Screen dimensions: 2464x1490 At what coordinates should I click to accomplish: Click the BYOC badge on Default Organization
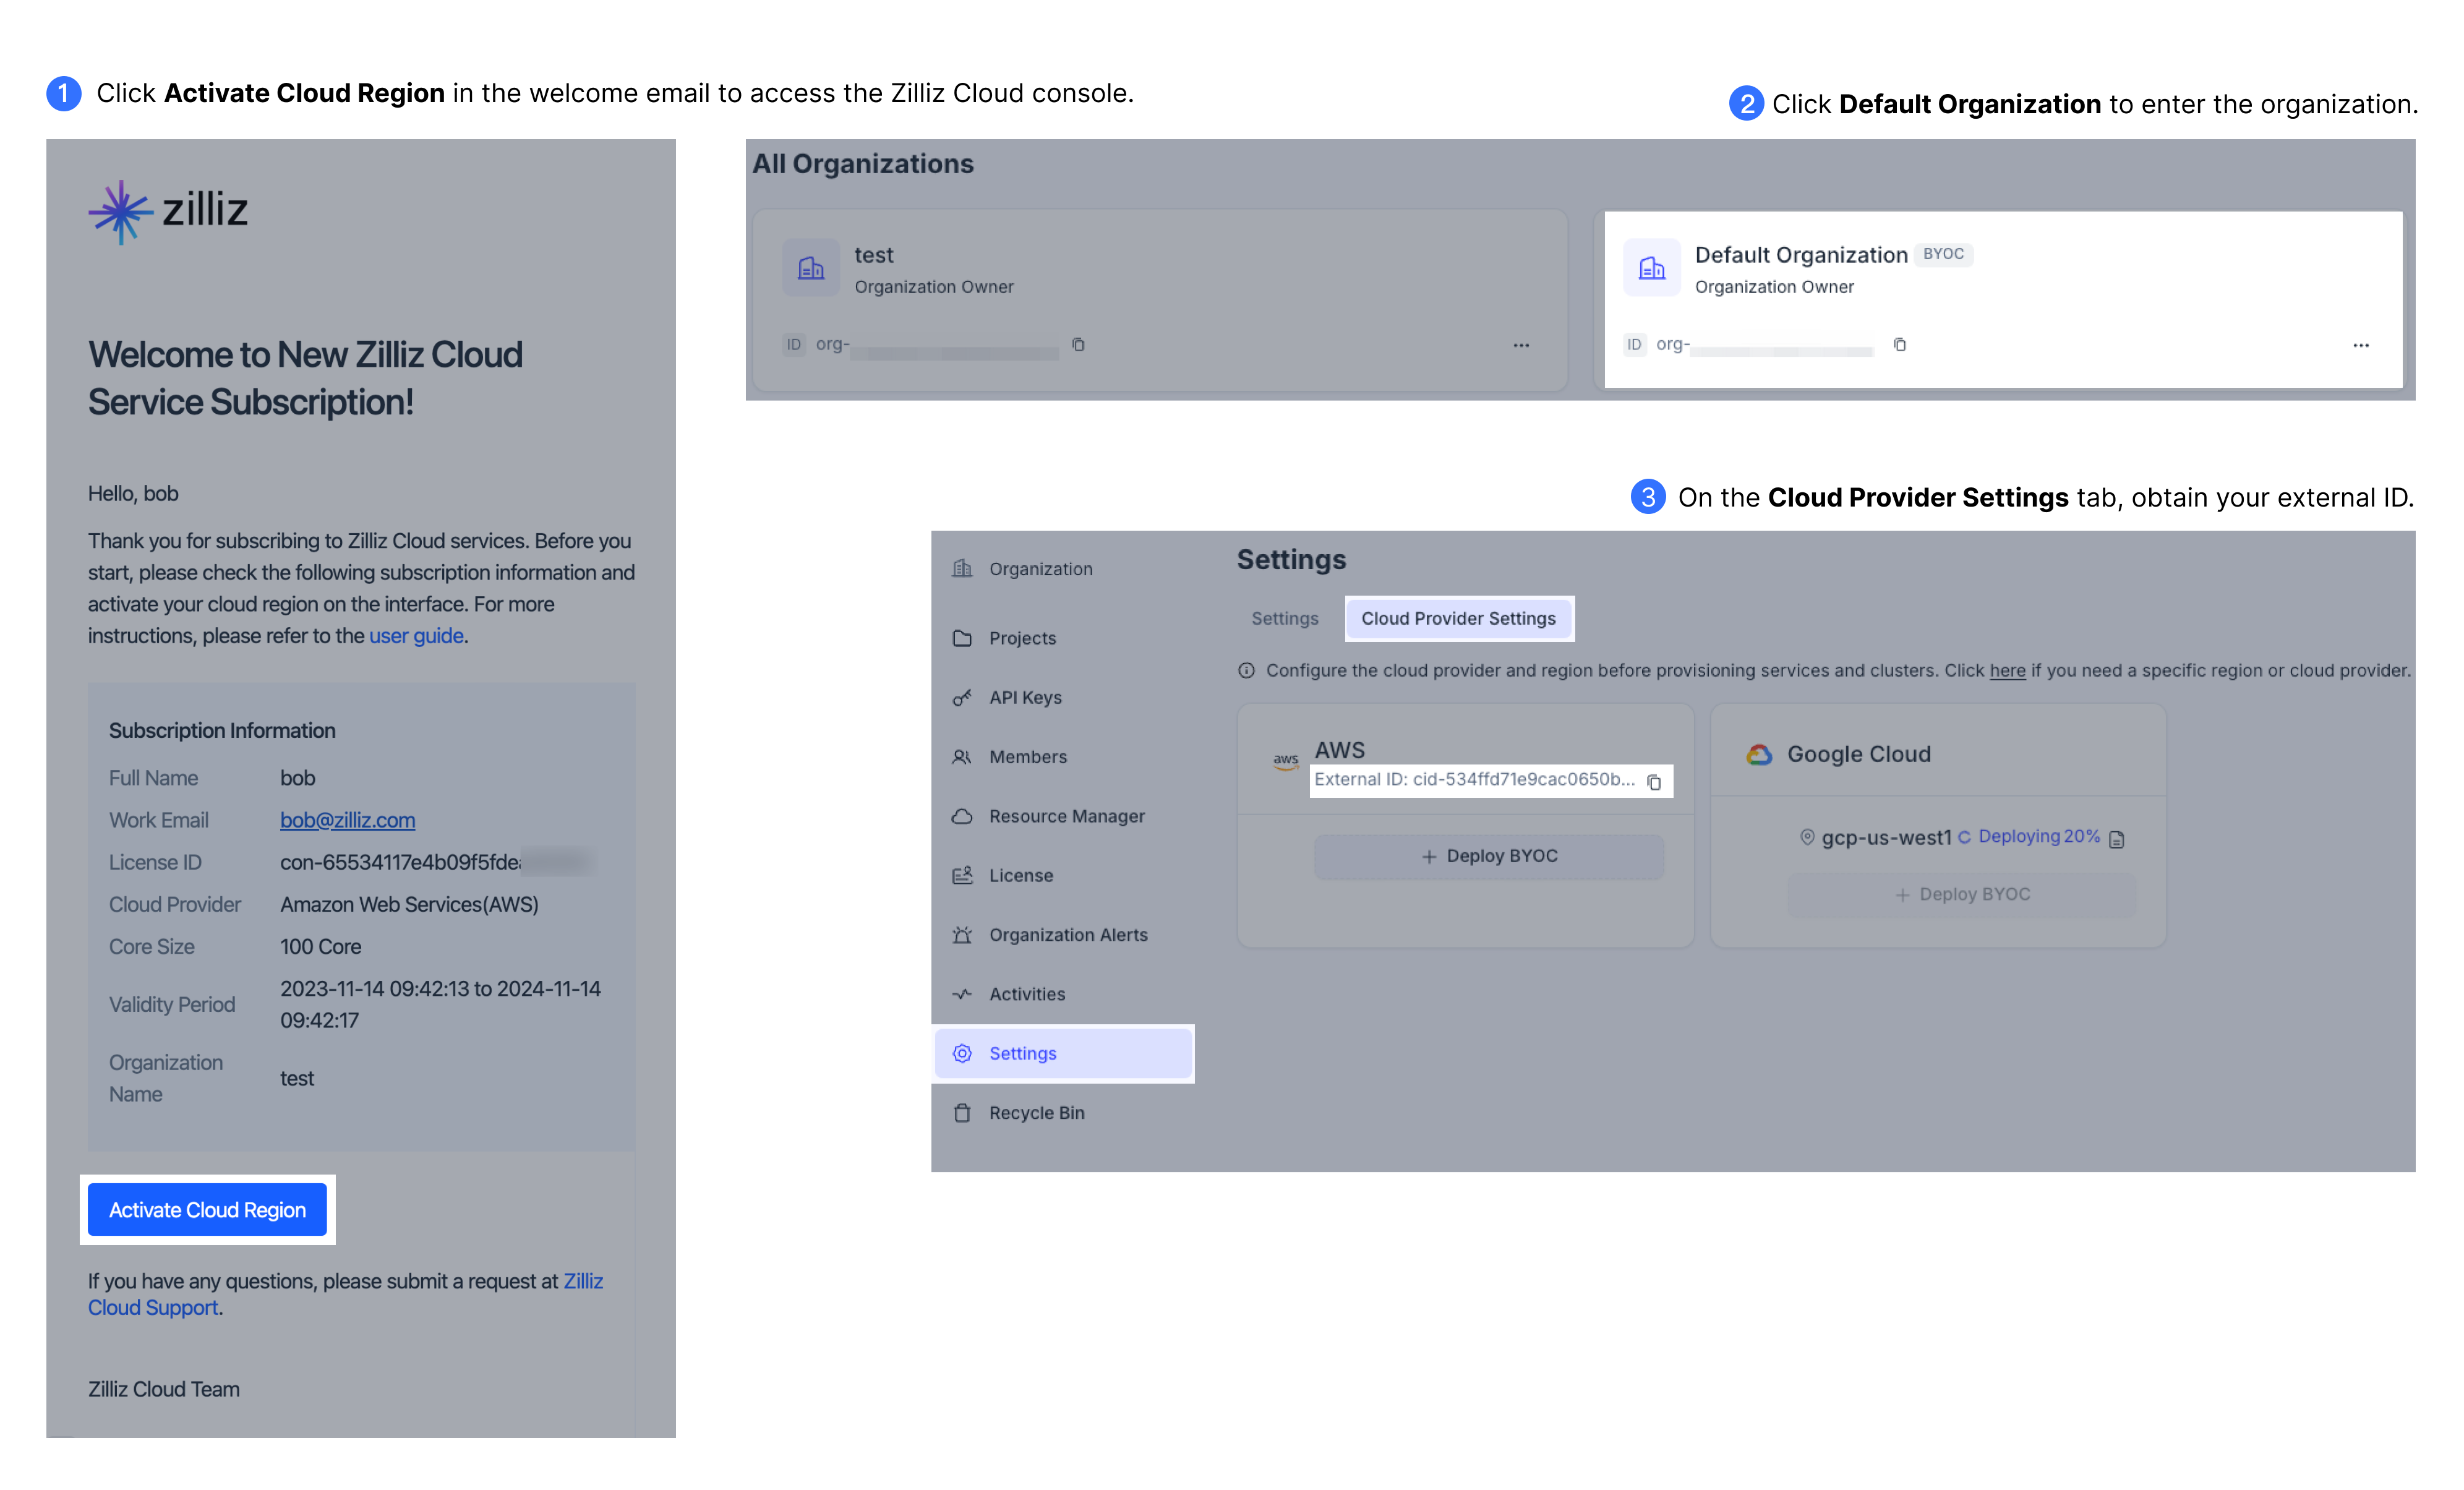pyautogui.click(x=1943, y=254)
